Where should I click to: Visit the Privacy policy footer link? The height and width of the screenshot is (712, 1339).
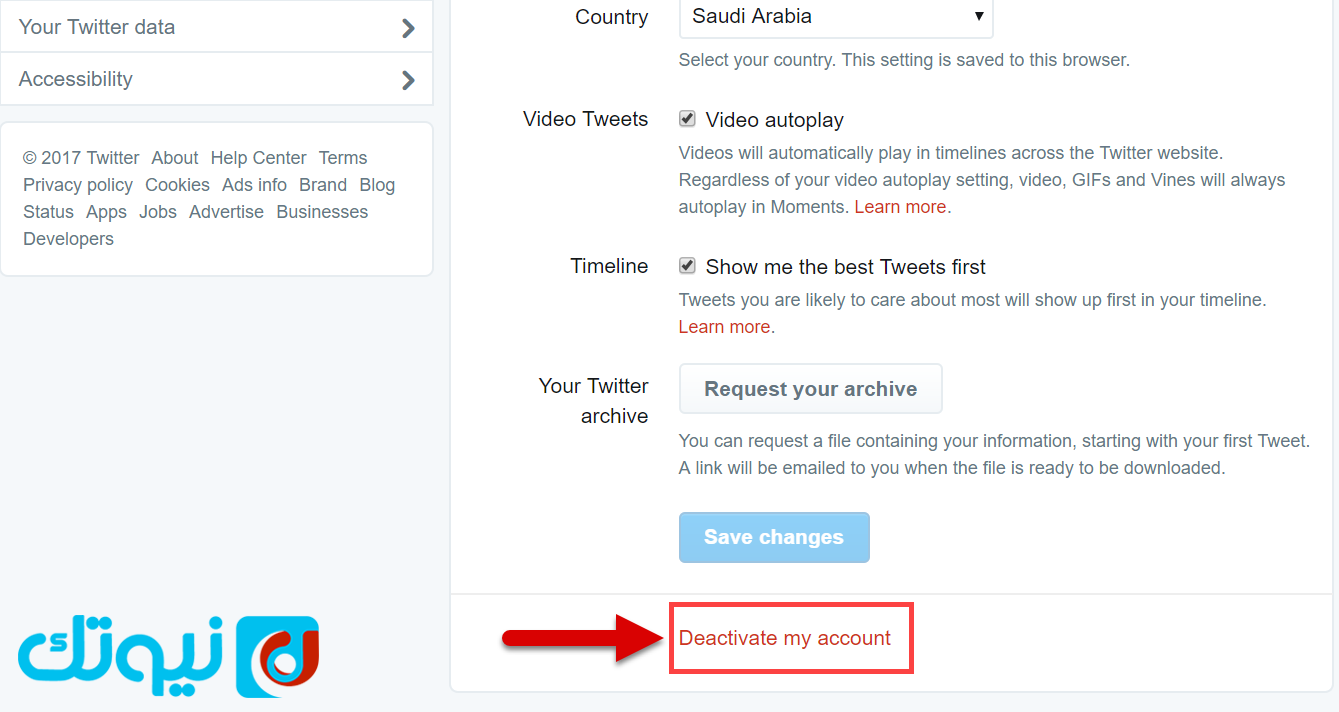pyautogui.click(x=78, y=185)
